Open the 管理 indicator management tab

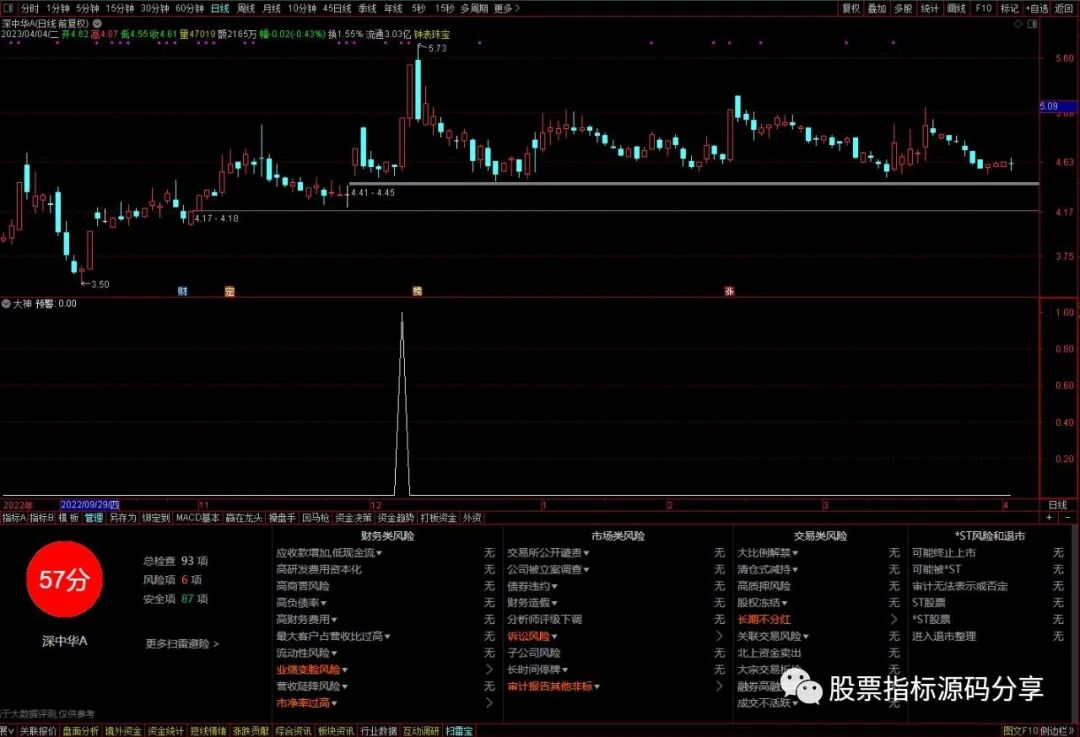[94, 517]
